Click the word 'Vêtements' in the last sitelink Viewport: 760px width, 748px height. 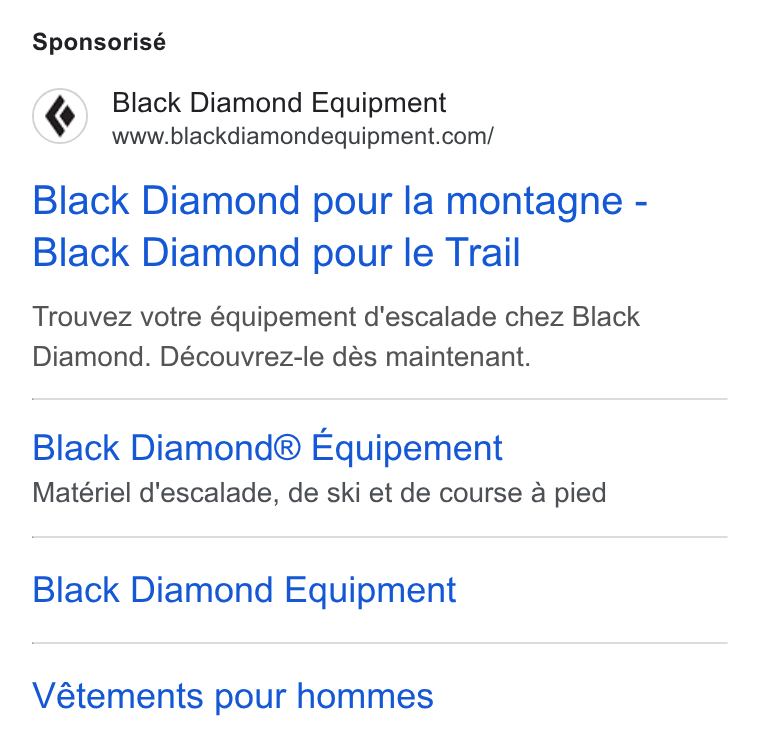point(118,695)
